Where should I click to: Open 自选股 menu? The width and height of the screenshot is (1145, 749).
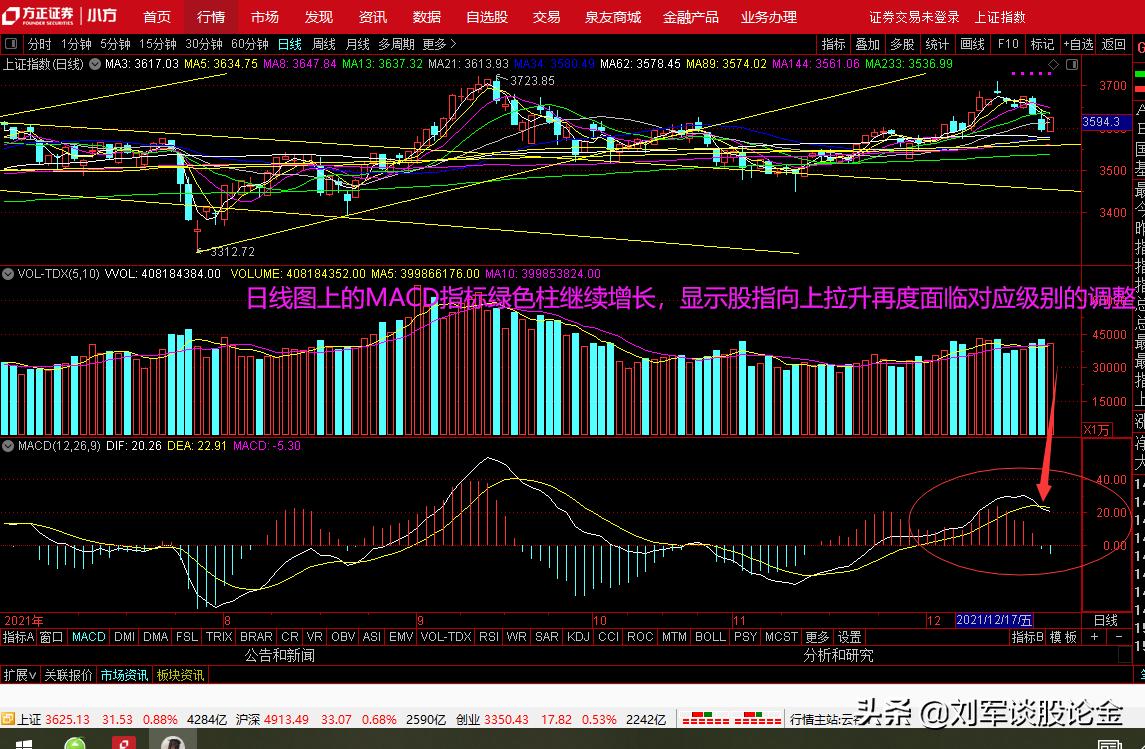click(x=487, y=16)
